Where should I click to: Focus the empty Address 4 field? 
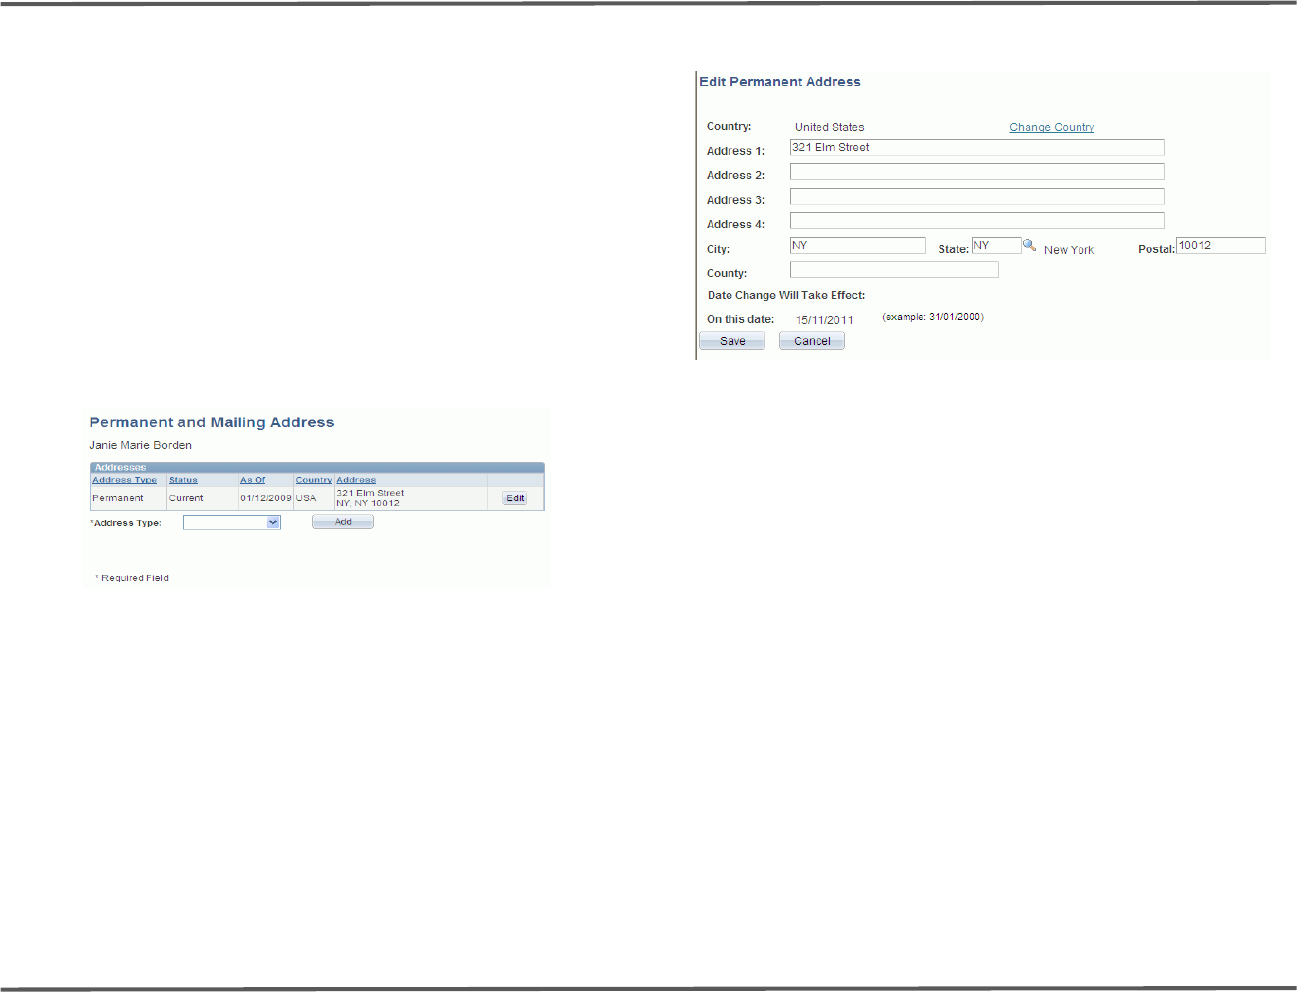pyautogui.click(x=977, y=221)
